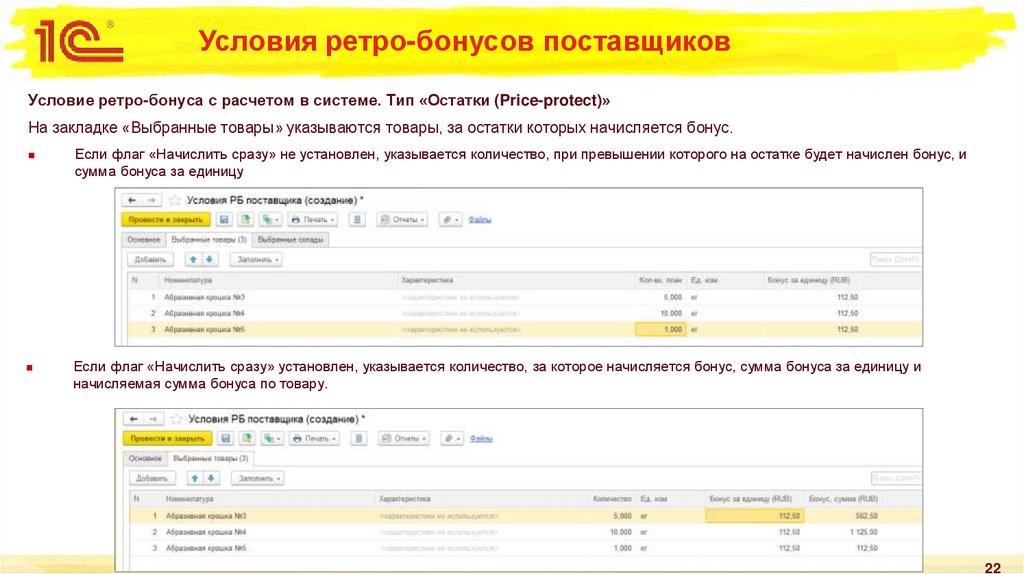Screen dimensions: 1024x574
Task: Click Добавить in the lower window
Action: 152,479
